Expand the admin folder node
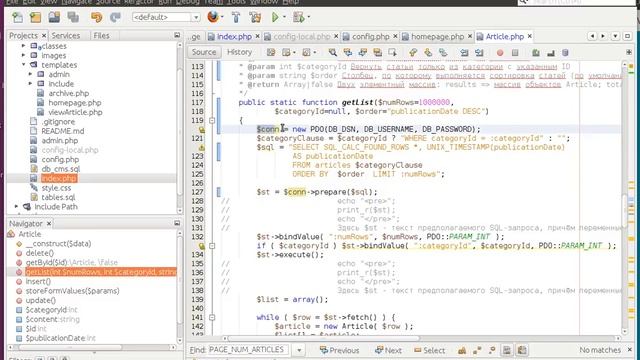Image resolution: width=640 pixels, height=360 pixels. click(x=31, y=74)
